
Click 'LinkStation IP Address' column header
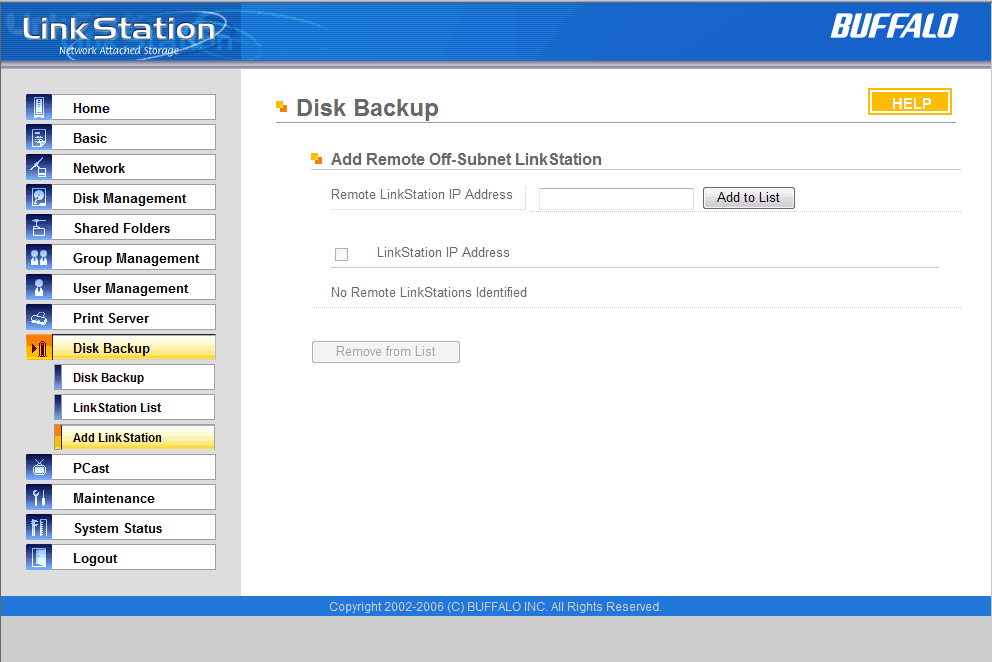443,253
